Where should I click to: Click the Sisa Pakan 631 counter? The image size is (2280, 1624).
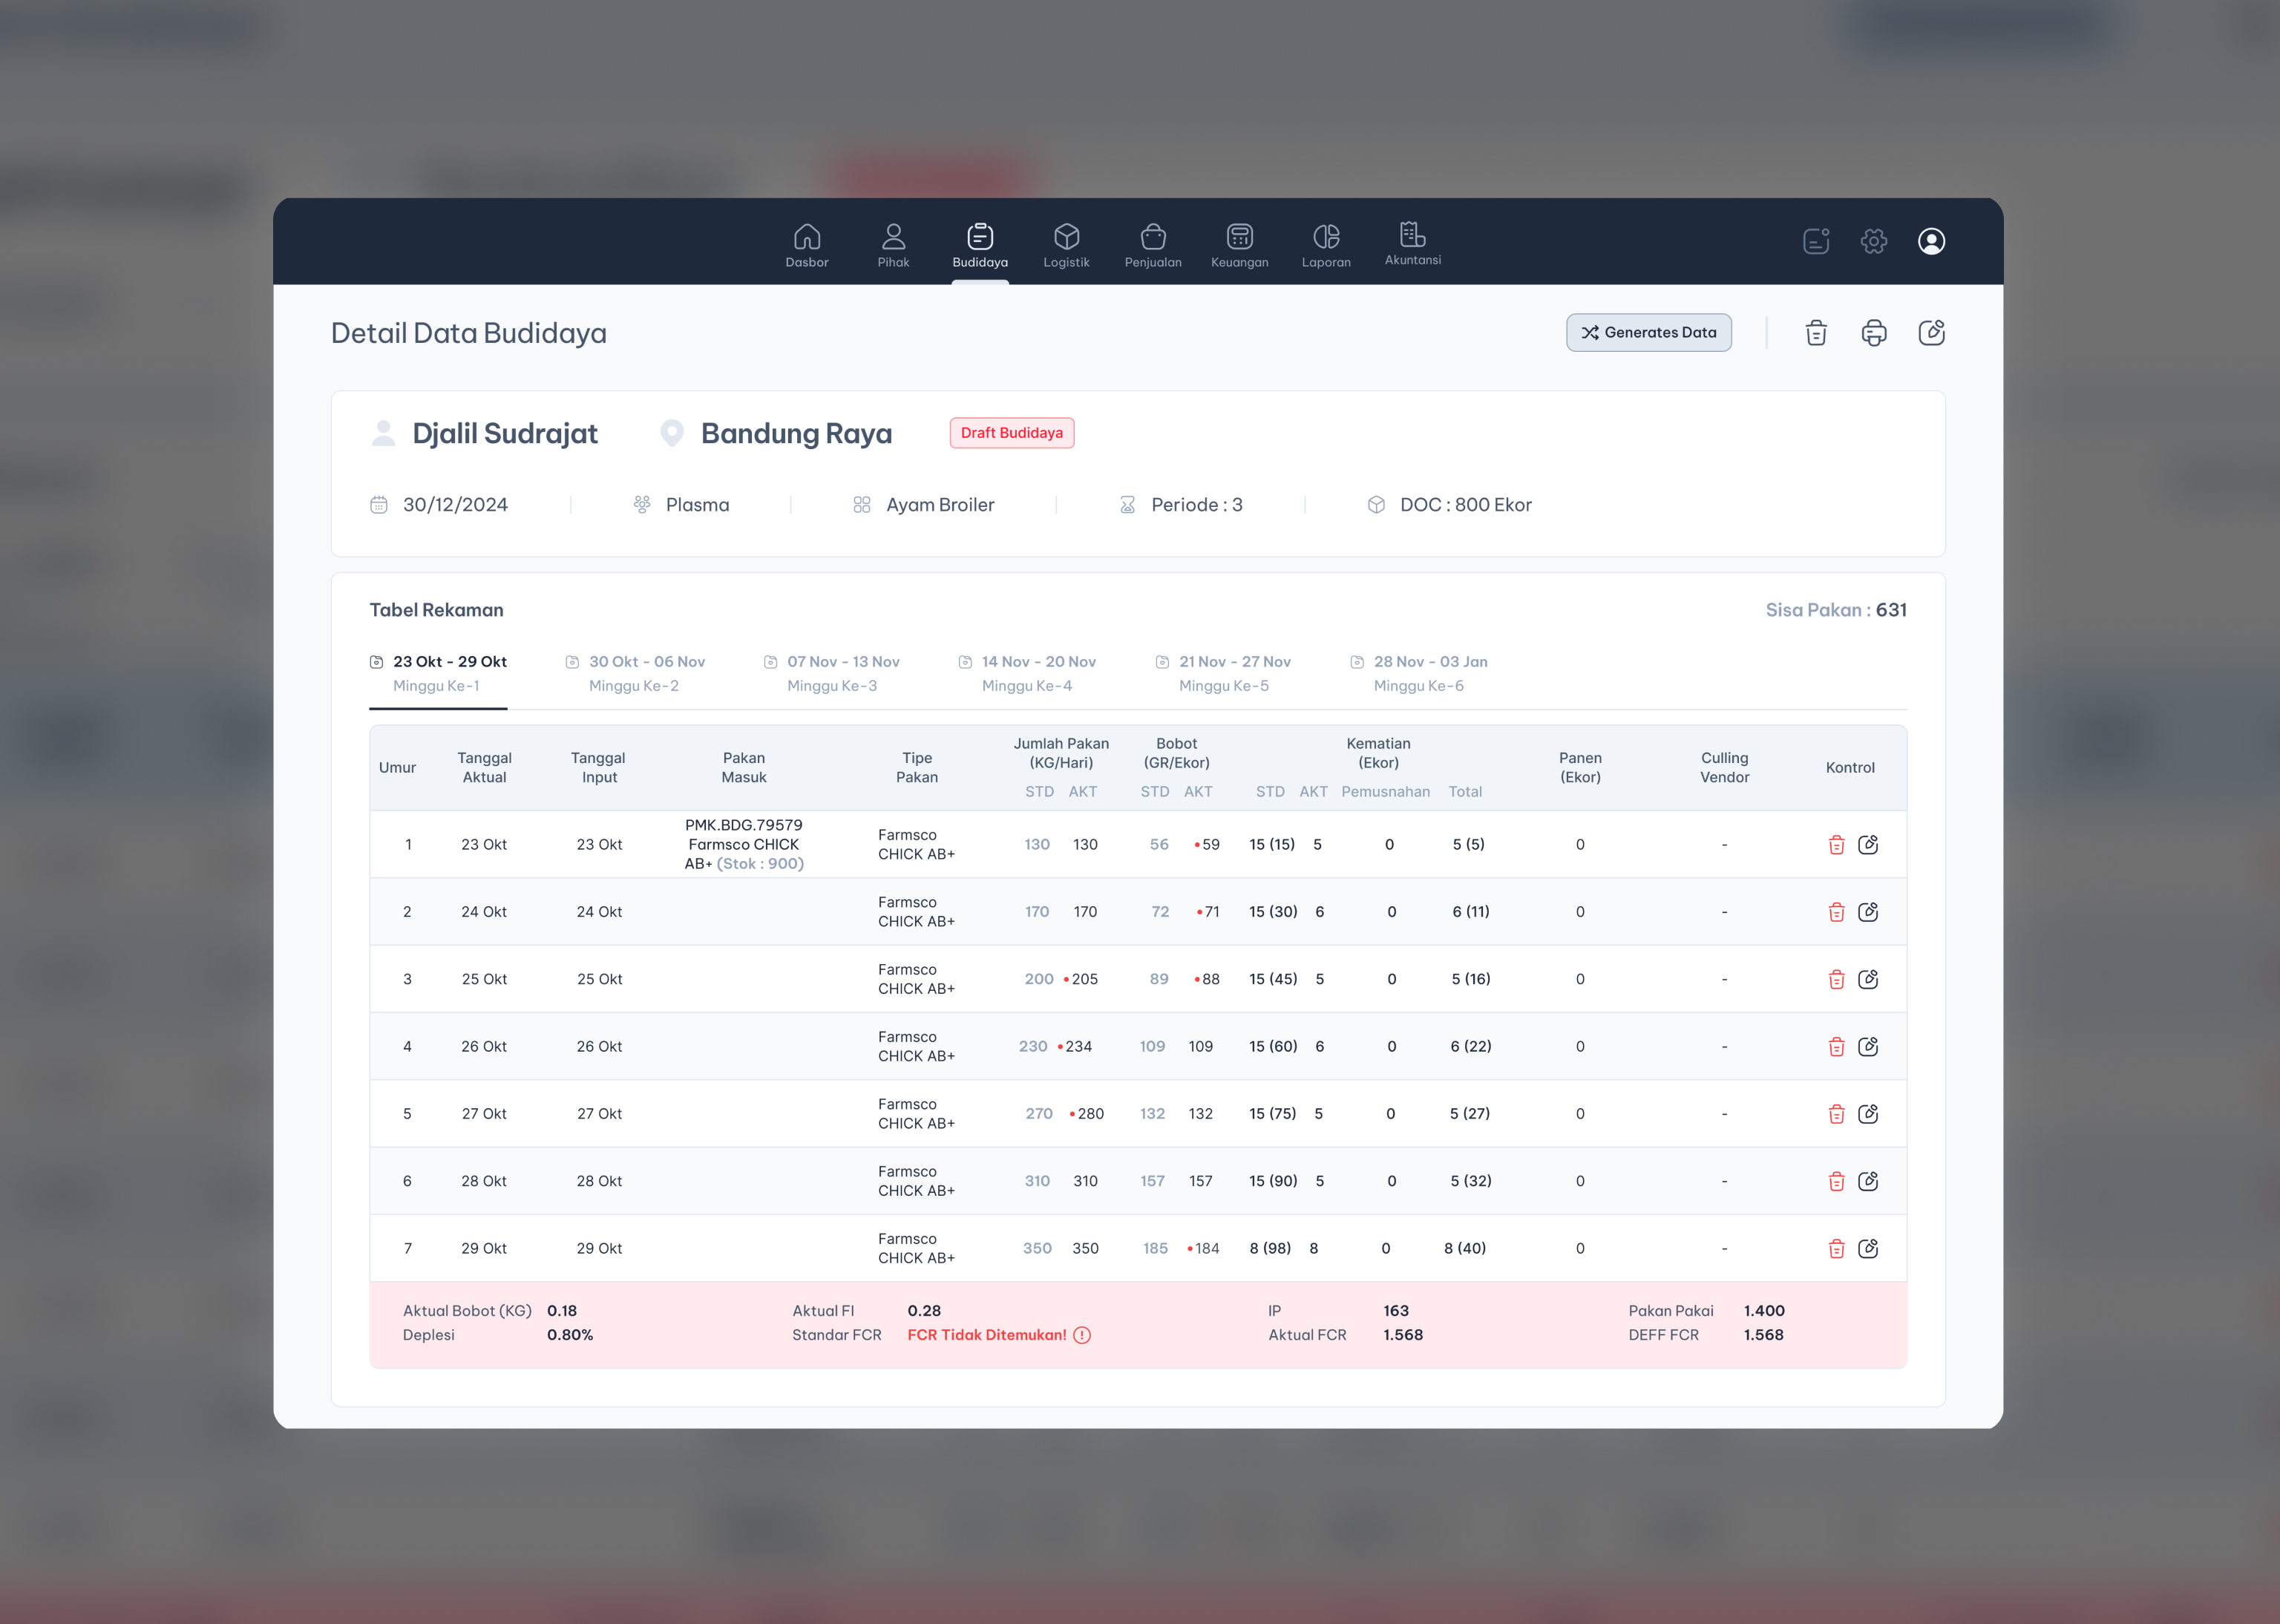click(1836, 609)
